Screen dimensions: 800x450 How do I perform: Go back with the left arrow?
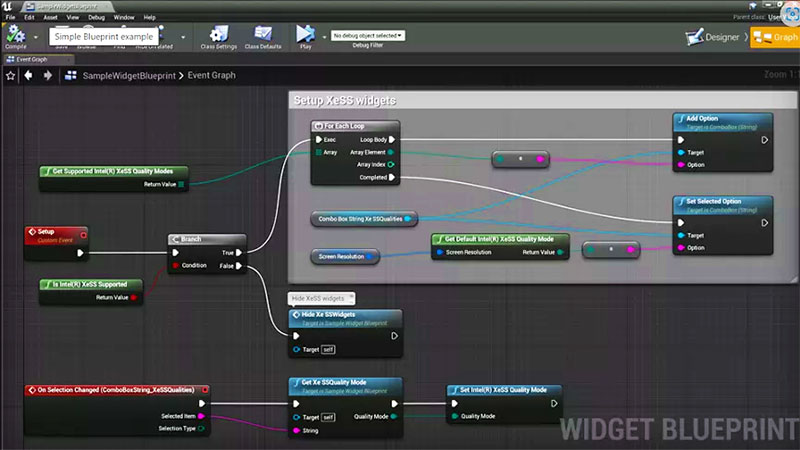pyautogui.click(x=28, y=76)
